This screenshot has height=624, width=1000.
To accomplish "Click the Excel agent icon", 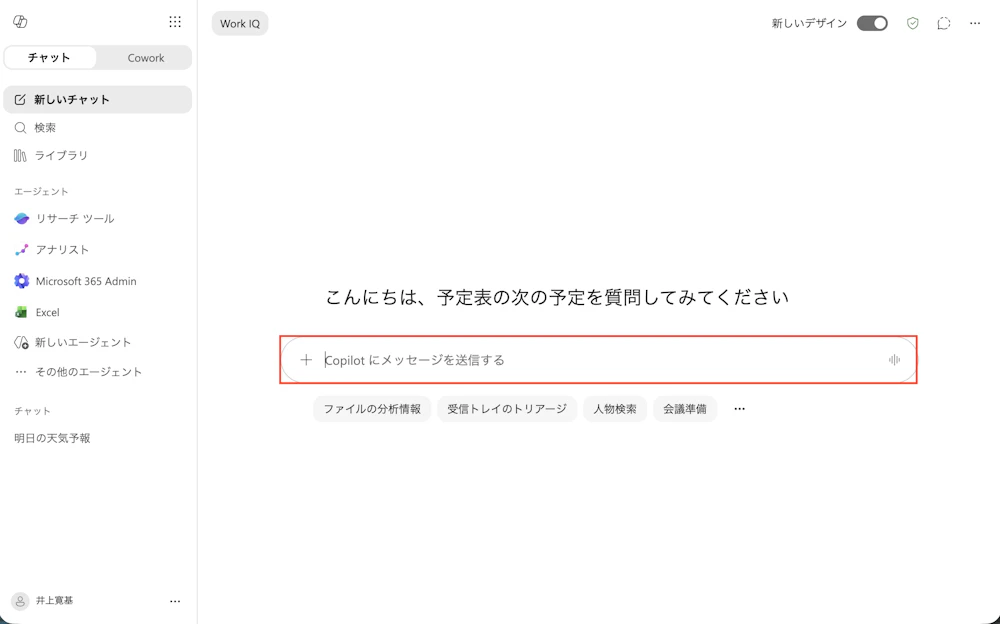I will pos(22,312).
